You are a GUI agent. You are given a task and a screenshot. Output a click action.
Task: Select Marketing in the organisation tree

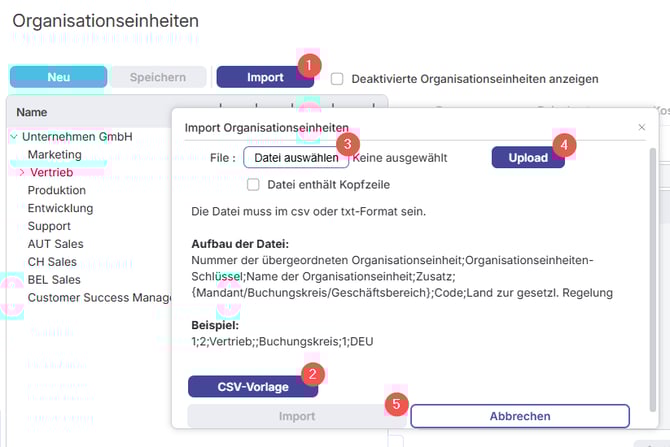click(x=55, y=155)
